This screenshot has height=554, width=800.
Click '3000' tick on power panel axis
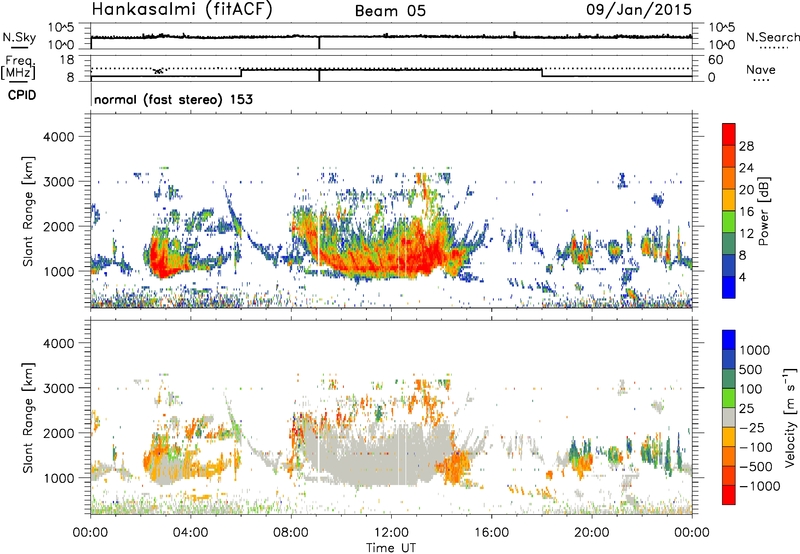[x=58, y=182]
